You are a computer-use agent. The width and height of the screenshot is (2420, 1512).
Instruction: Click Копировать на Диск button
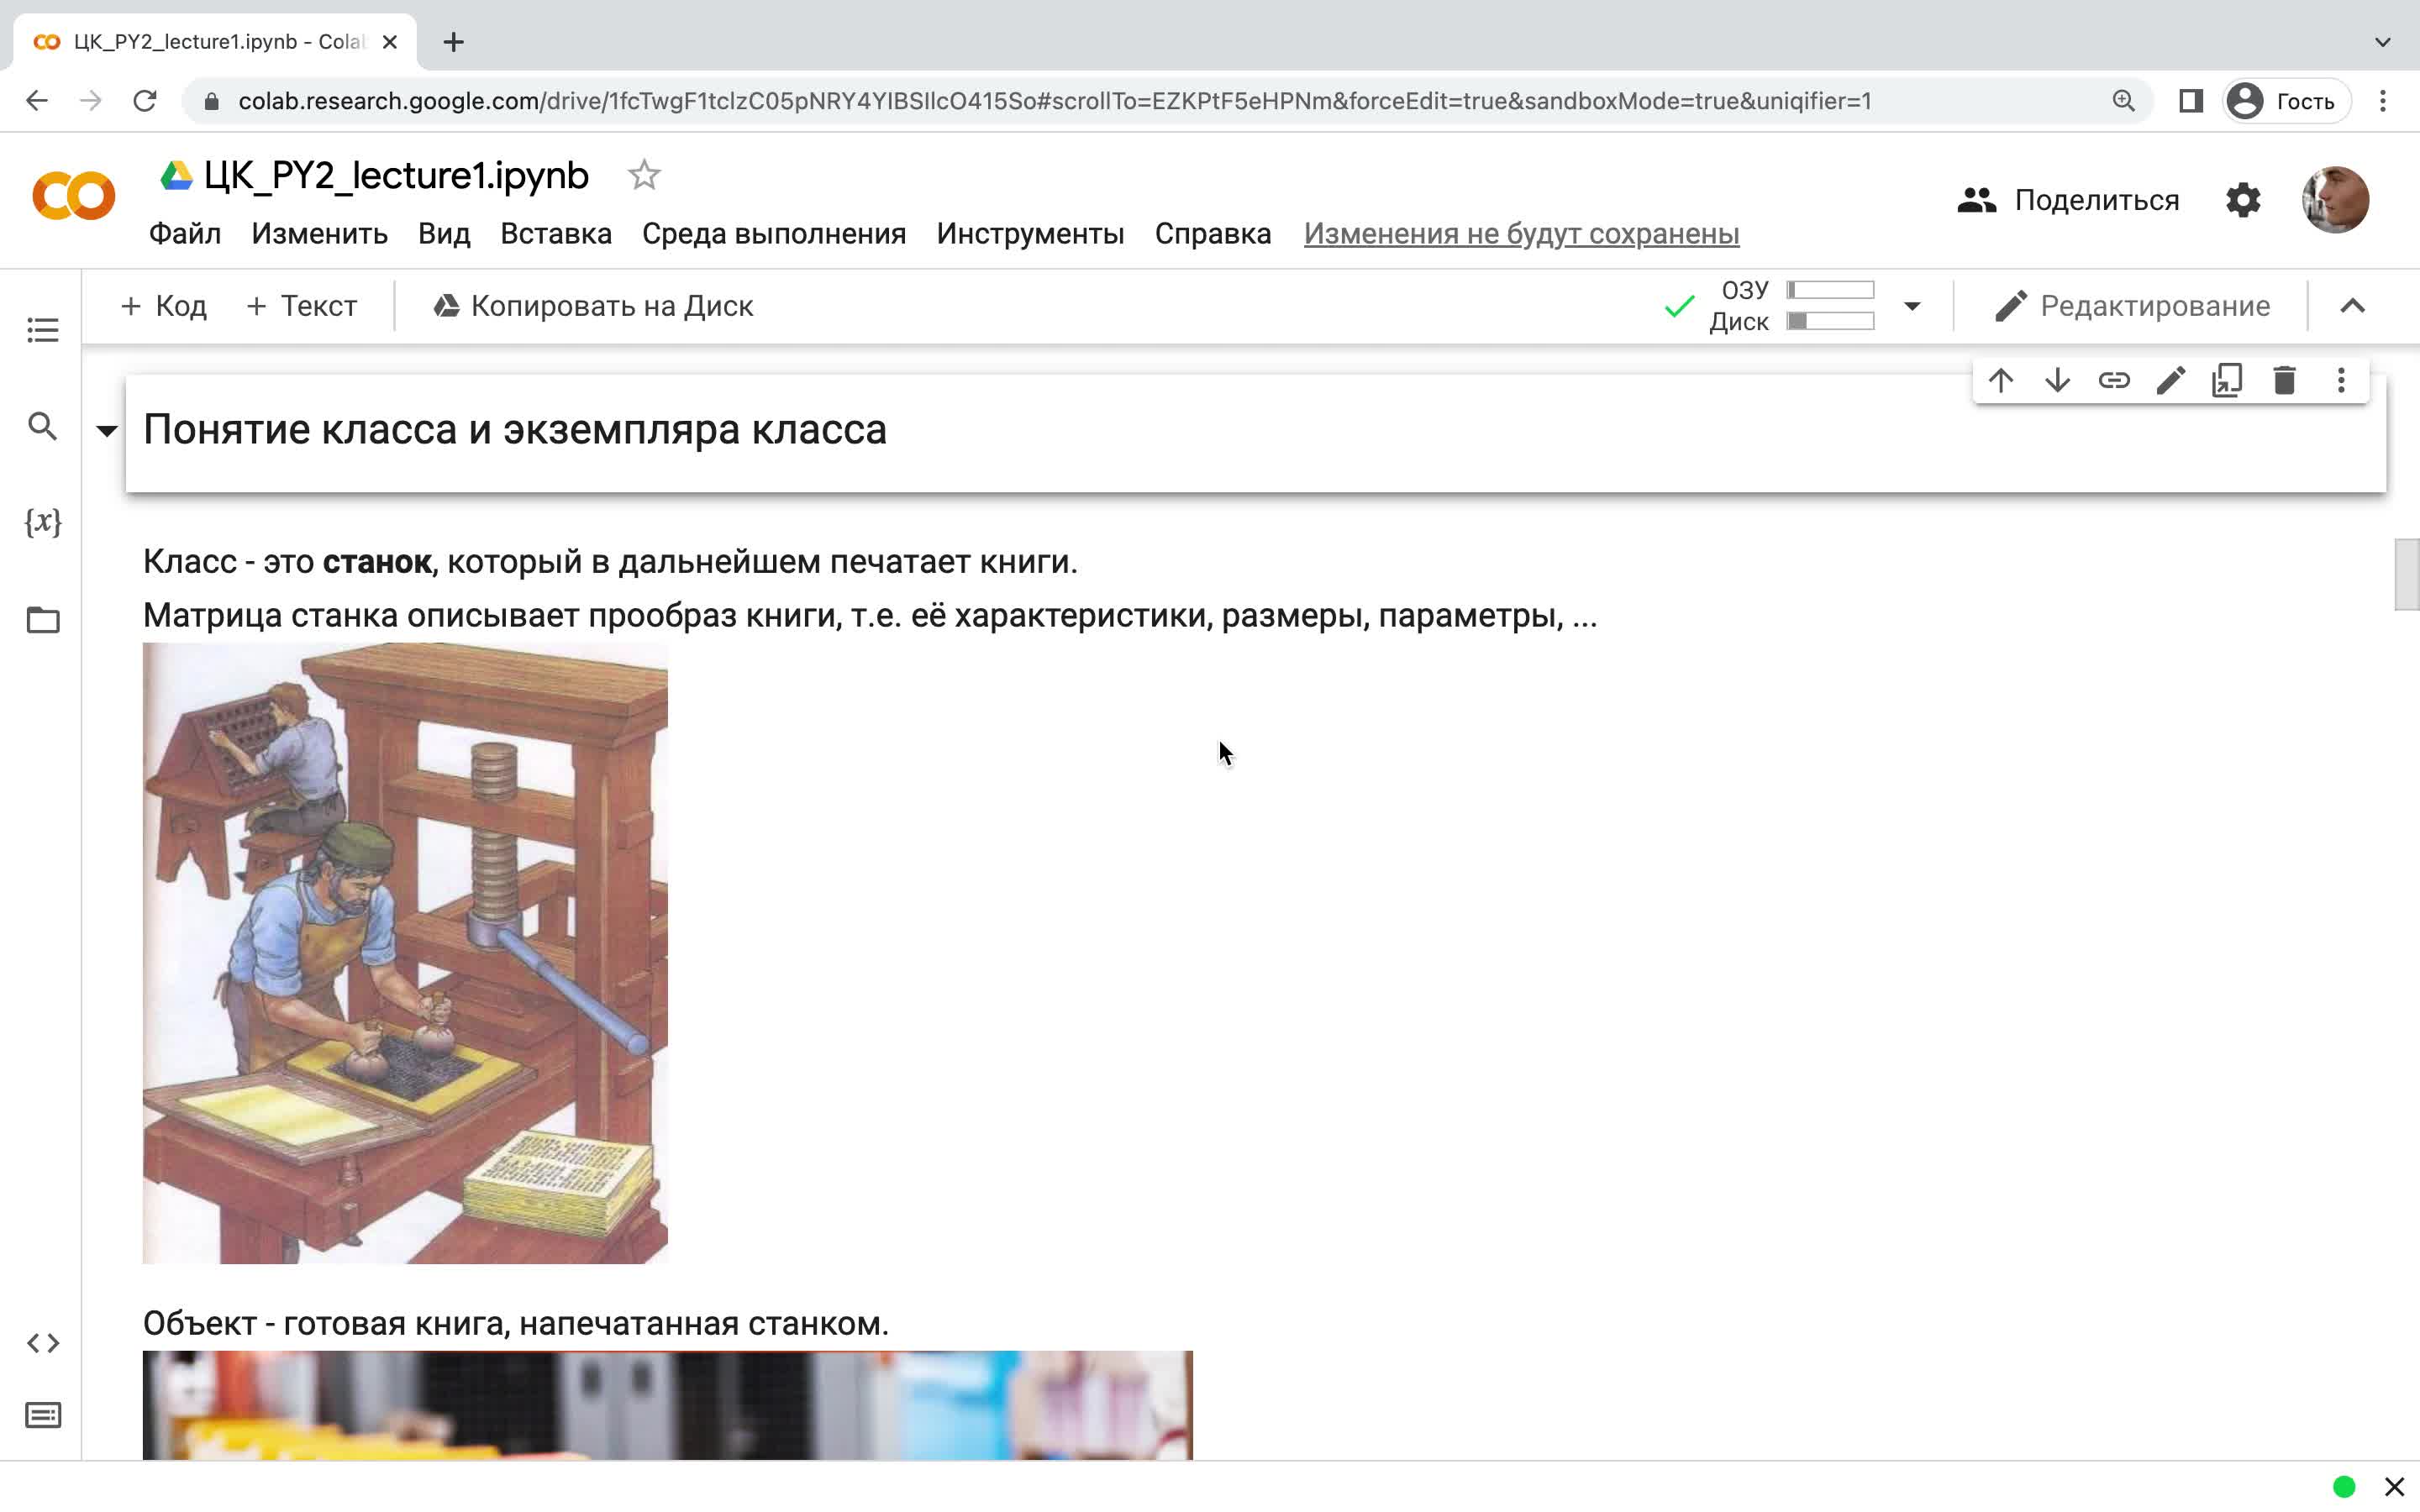click(x=593, y=306)
